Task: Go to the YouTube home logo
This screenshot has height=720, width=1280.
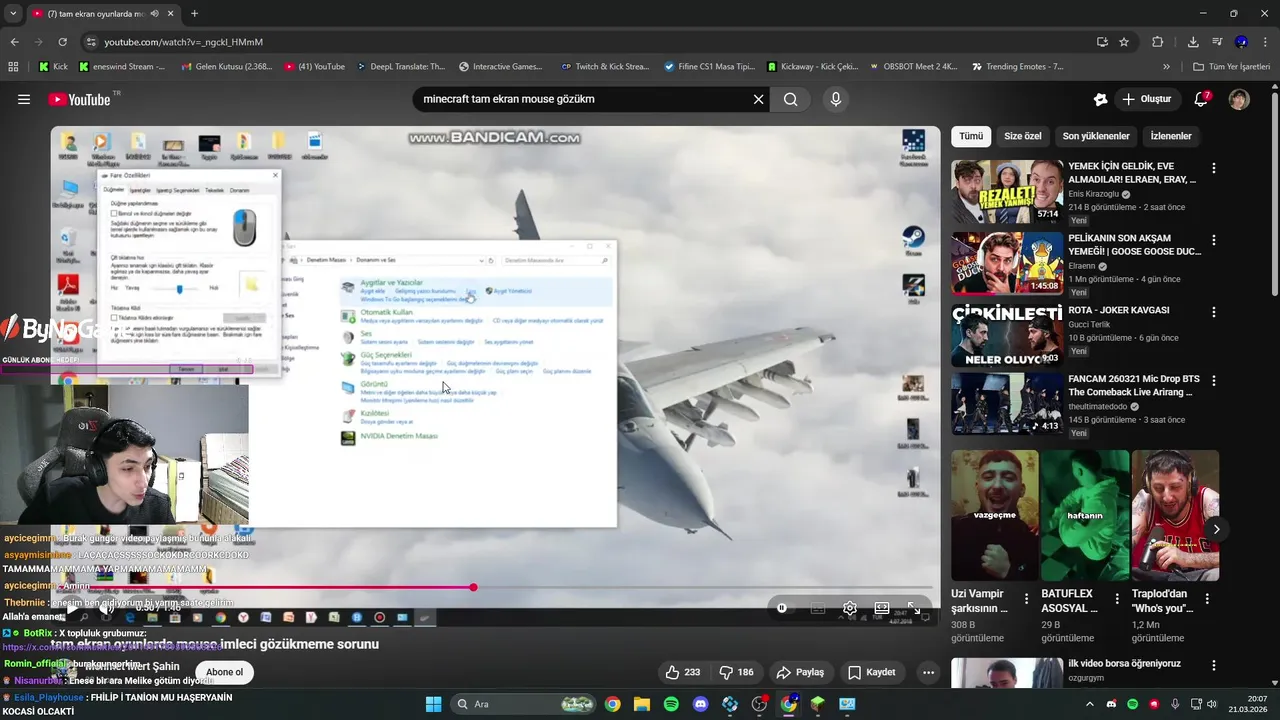Action: 79,99
